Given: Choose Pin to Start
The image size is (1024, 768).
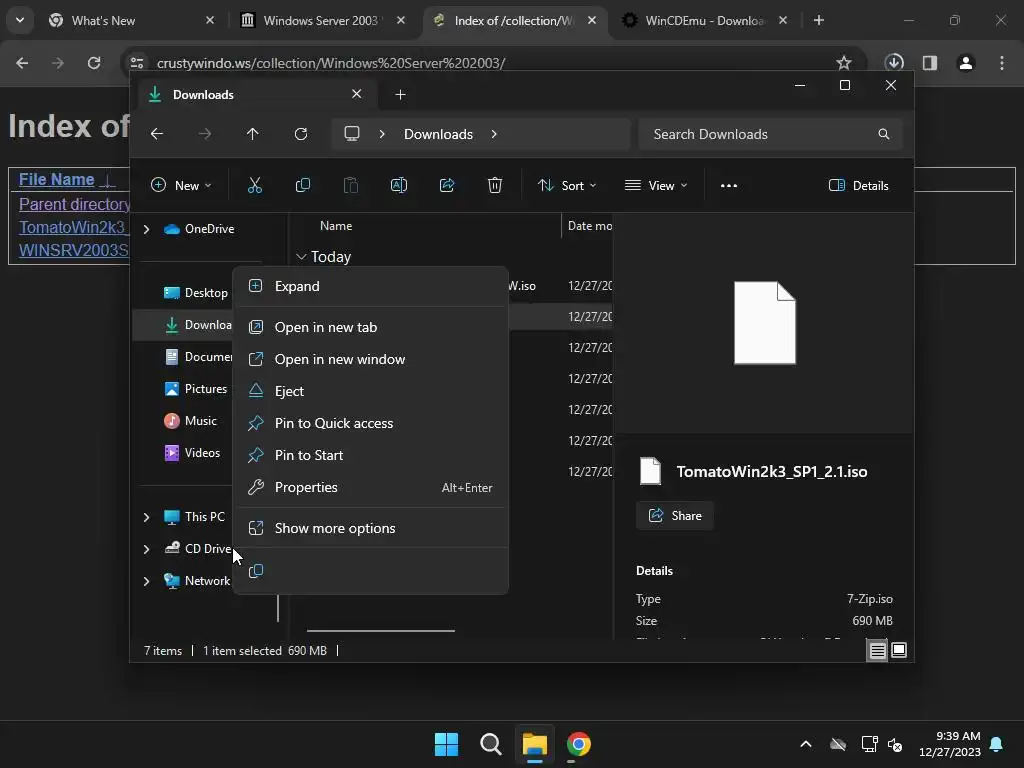Looking at the screenshot, I should (x=370, y=455).
